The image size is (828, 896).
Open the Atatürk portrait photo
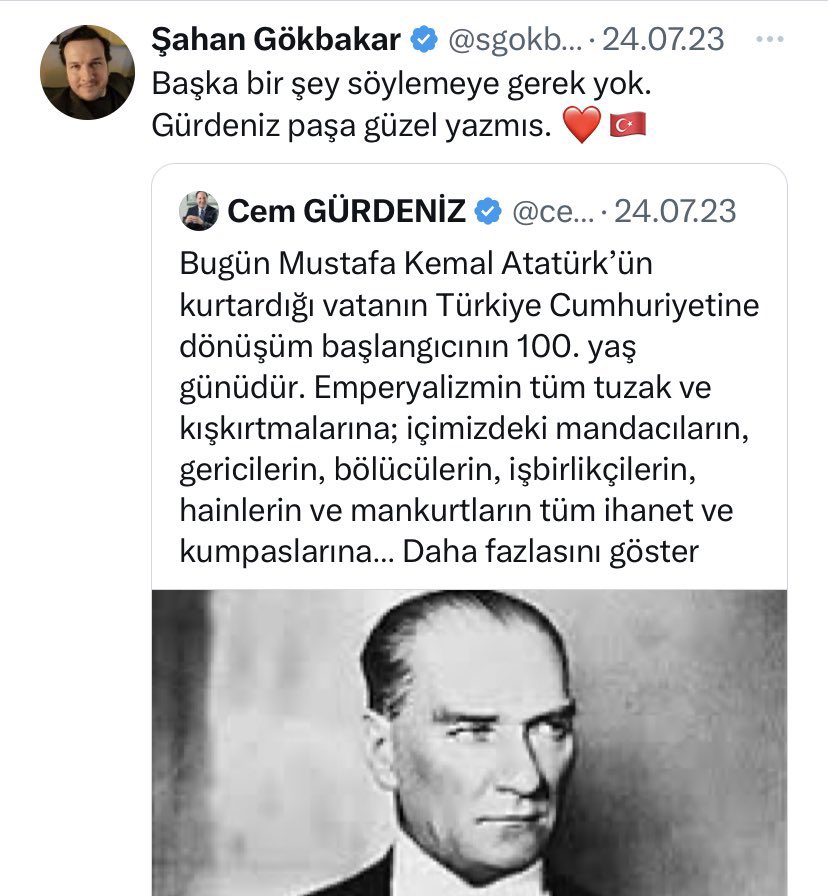click(469, 742)
